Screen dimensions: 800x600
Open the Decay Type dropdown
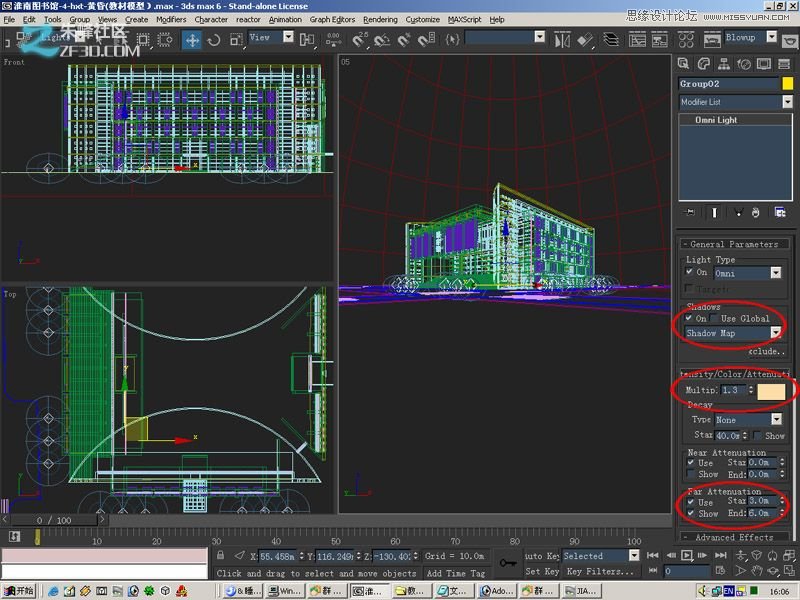(x=776, y=420)
